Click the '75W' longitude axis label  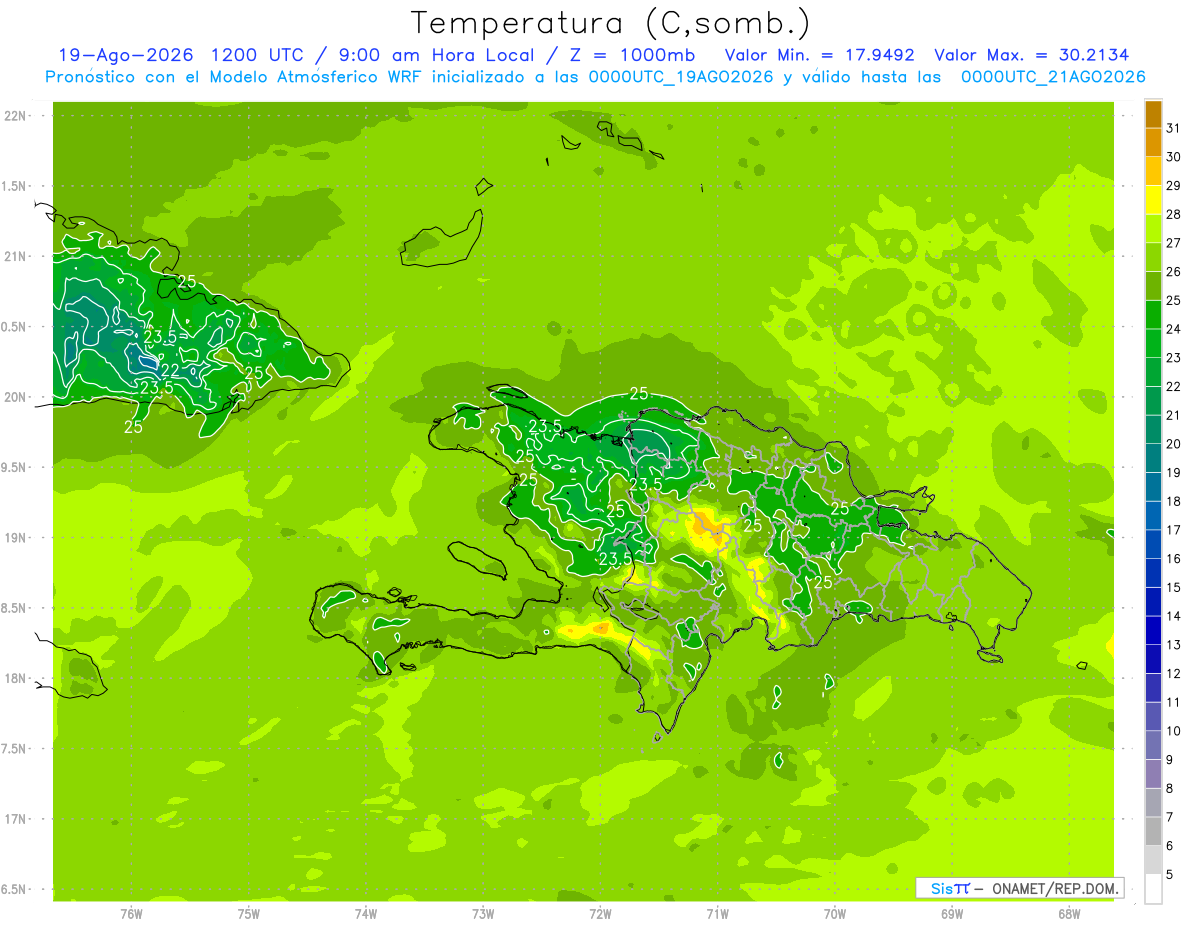249,914
